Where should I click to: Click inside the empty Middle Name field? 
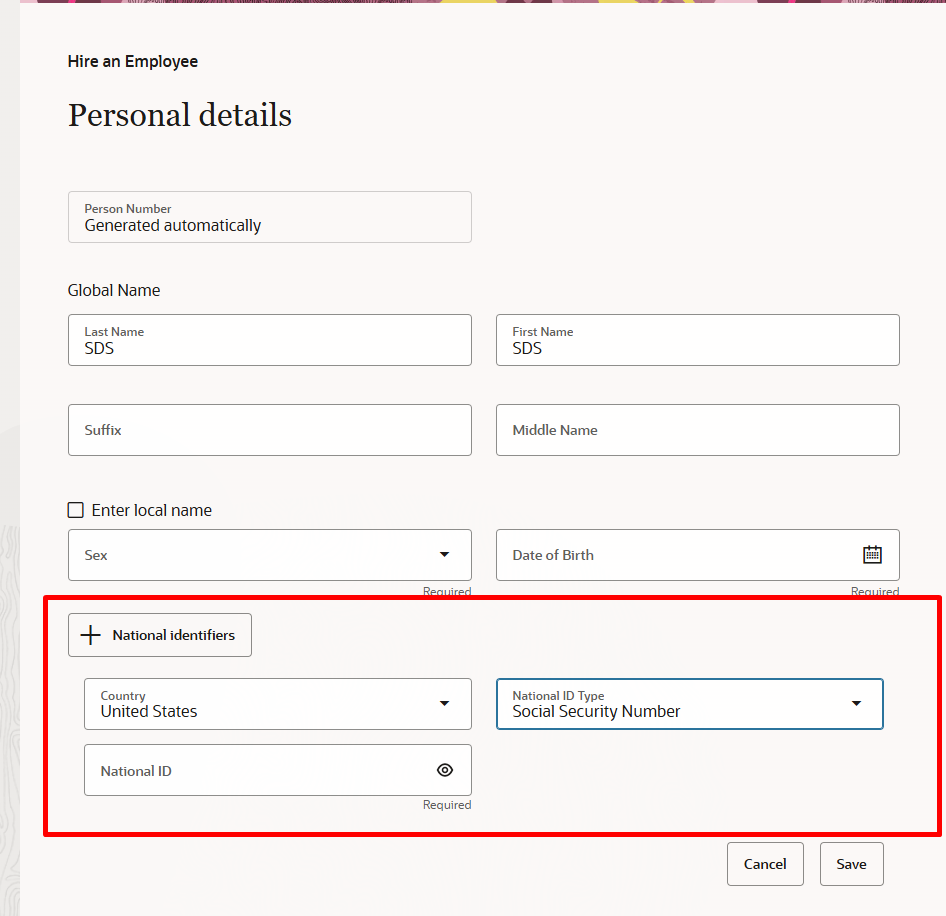[697, 430]
